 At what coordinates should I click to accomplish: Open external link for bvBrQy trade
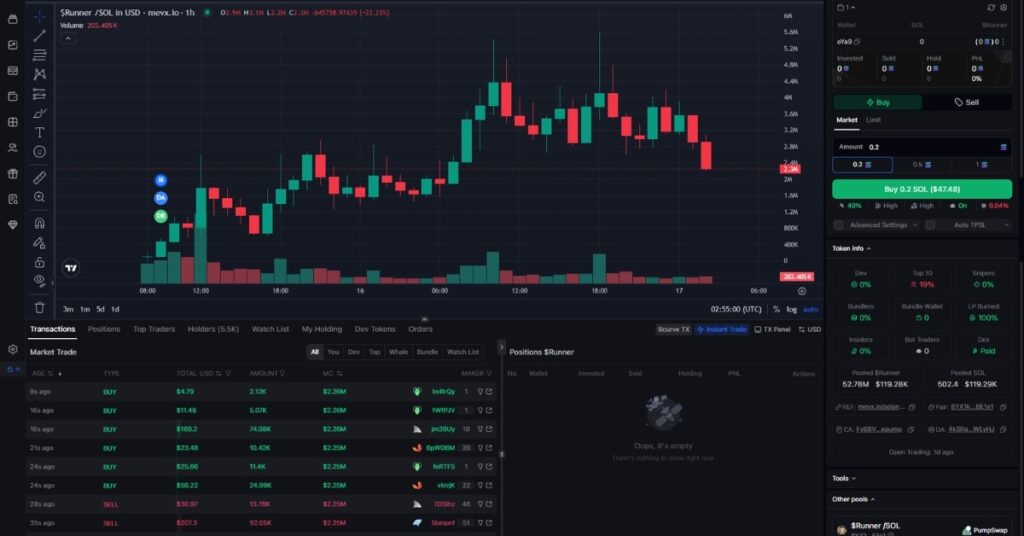(x=489, y=392)
